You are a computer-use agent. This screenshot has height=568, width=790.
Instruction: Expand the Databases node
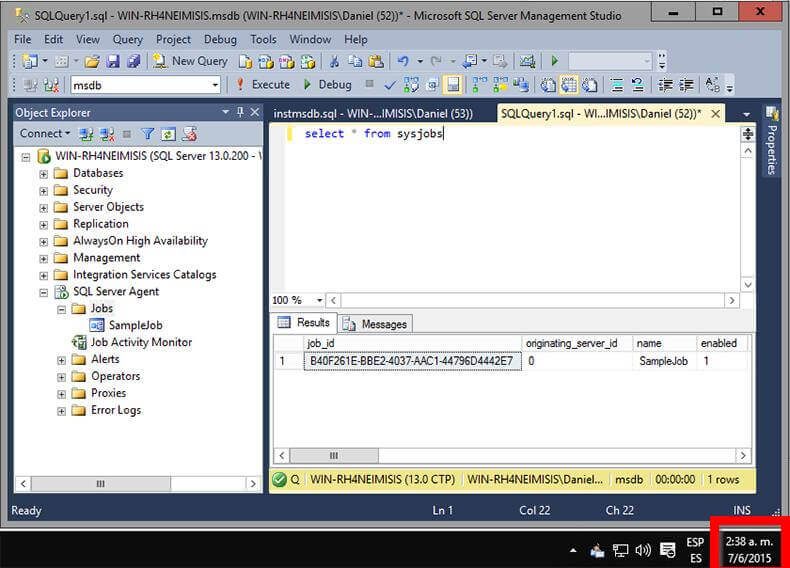coord(44,174)
